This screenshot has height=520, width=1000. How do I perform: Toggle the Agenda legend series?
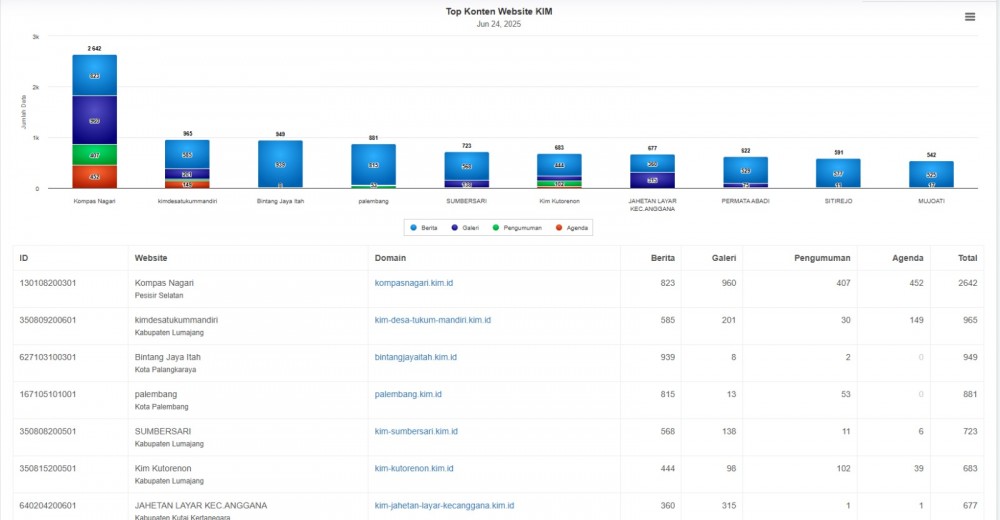(x=571, y=228)
